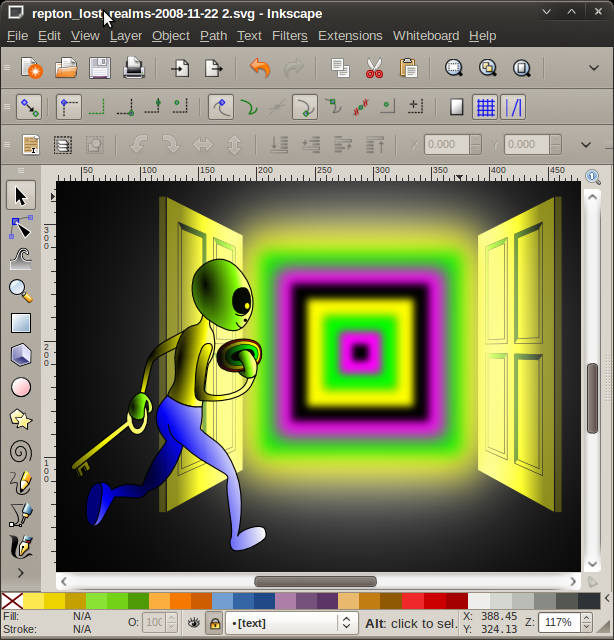The width and height of the screenshot is (614, 640).
Task: Select the Calligraphy tool
Action: tap(21, 547)
